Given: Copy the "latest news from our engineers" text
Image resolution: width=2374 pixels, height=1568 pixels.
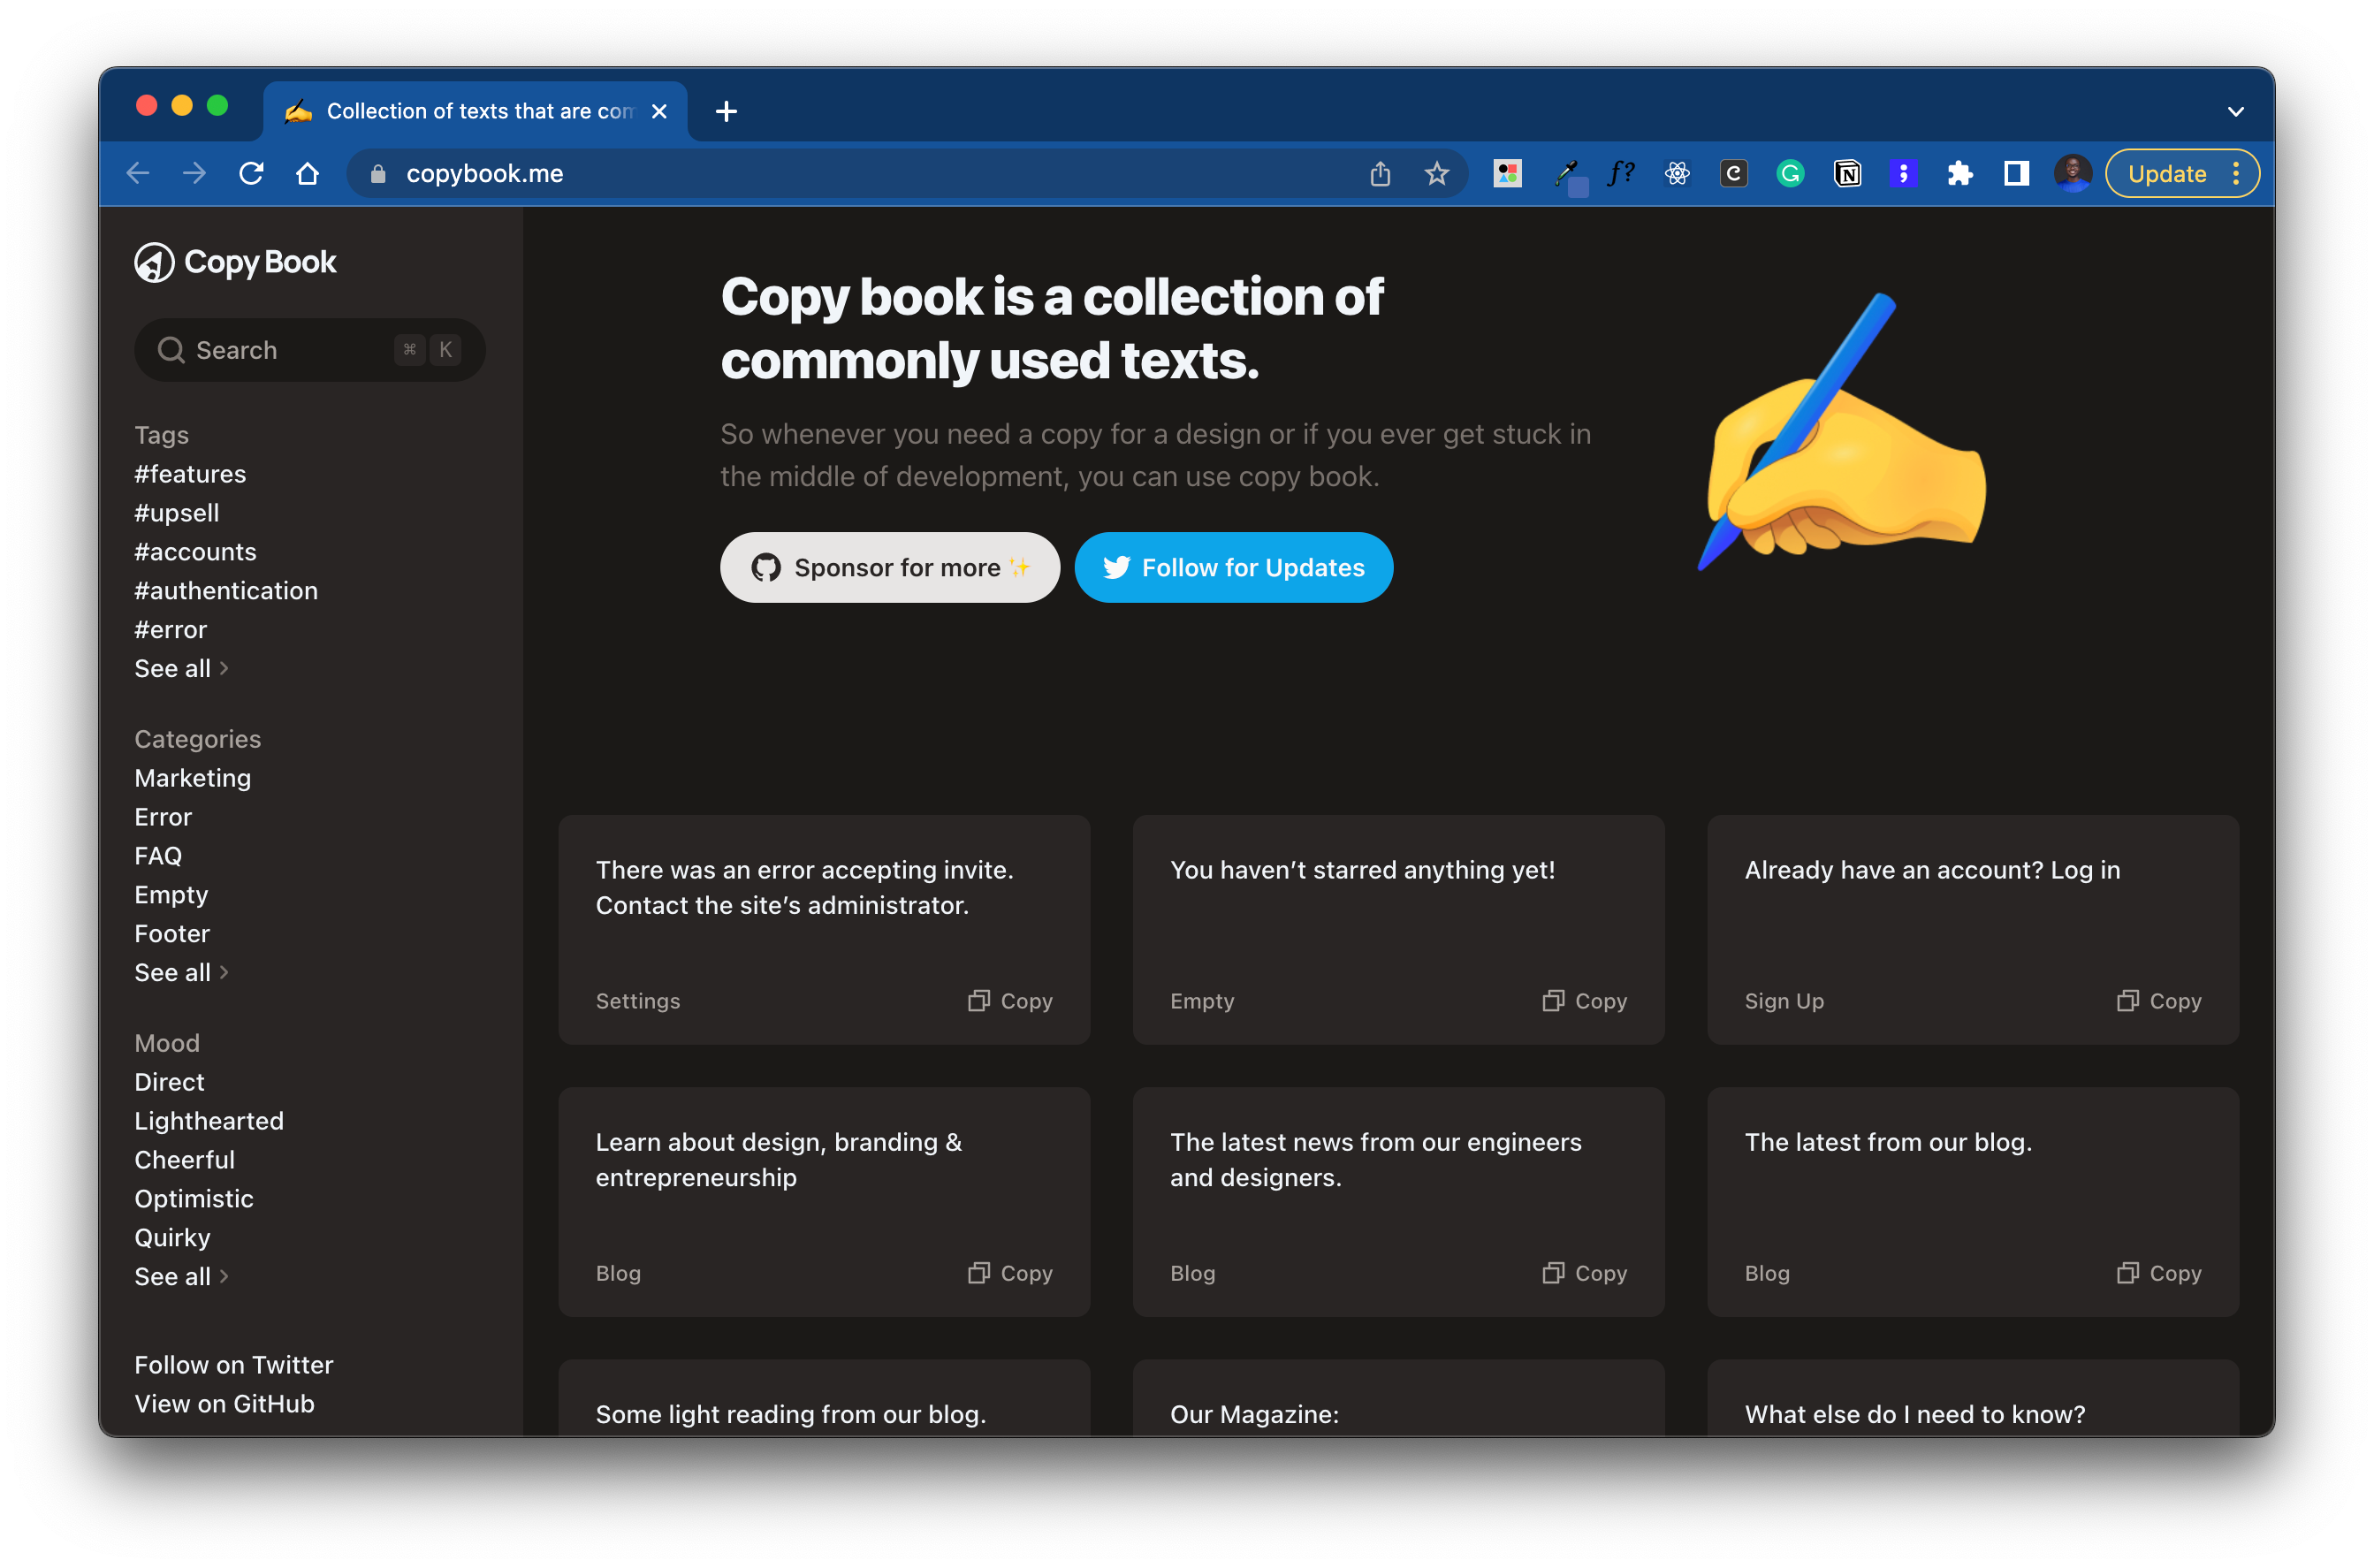Looking at the screenshot, I should click(x=1584, y=1272).
